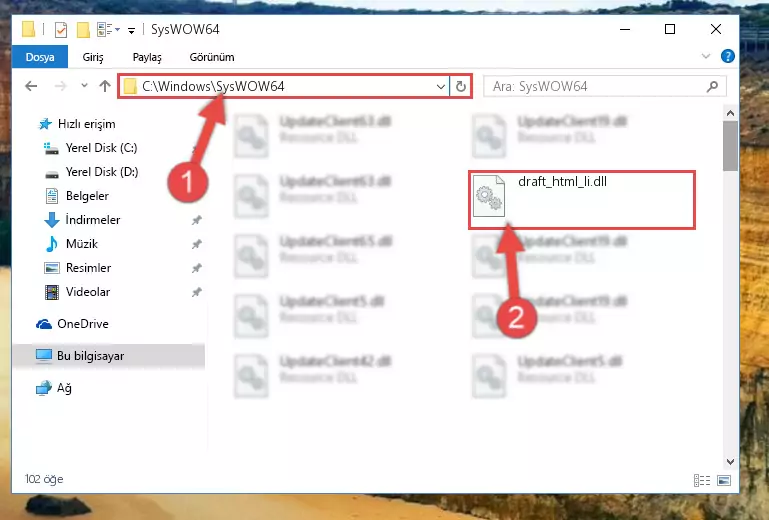This screenshot has width=769, height=520.
Task: Go up one folder level arrow
Action: pyautogui.click(x=105, y=86)
